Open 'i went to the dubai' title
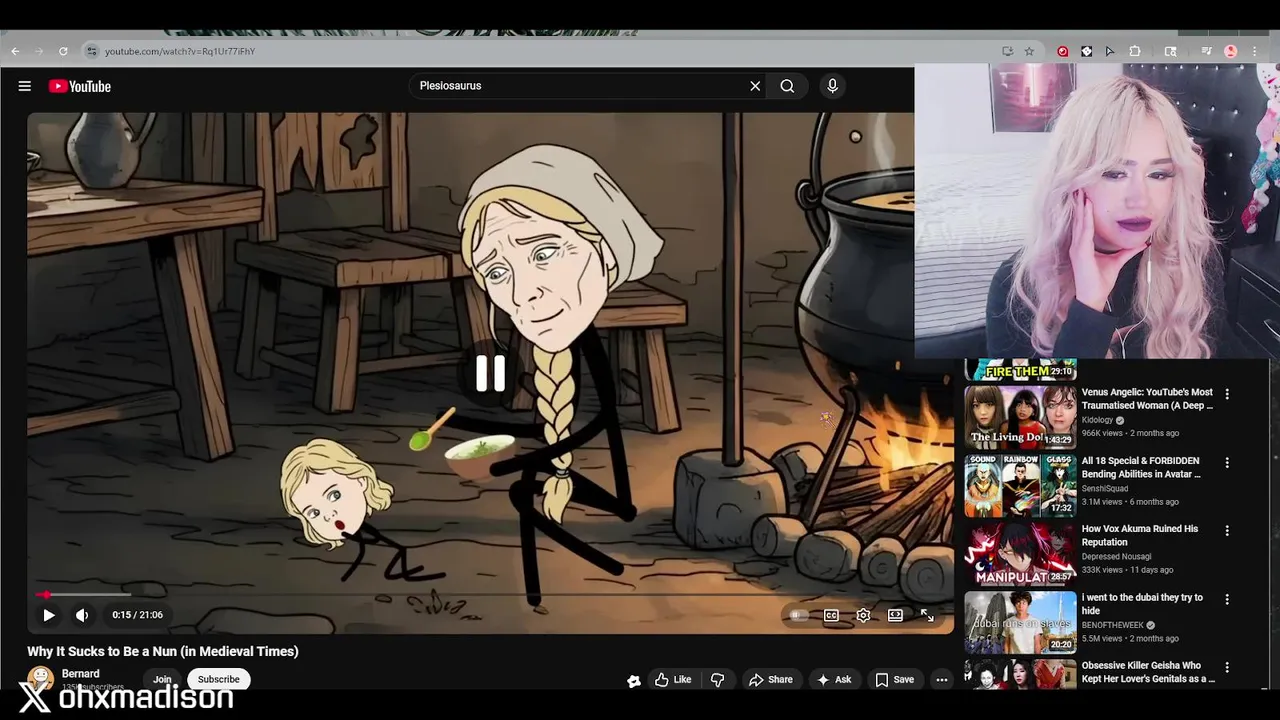The image size is (1280, 720). tap(1142, 604)
